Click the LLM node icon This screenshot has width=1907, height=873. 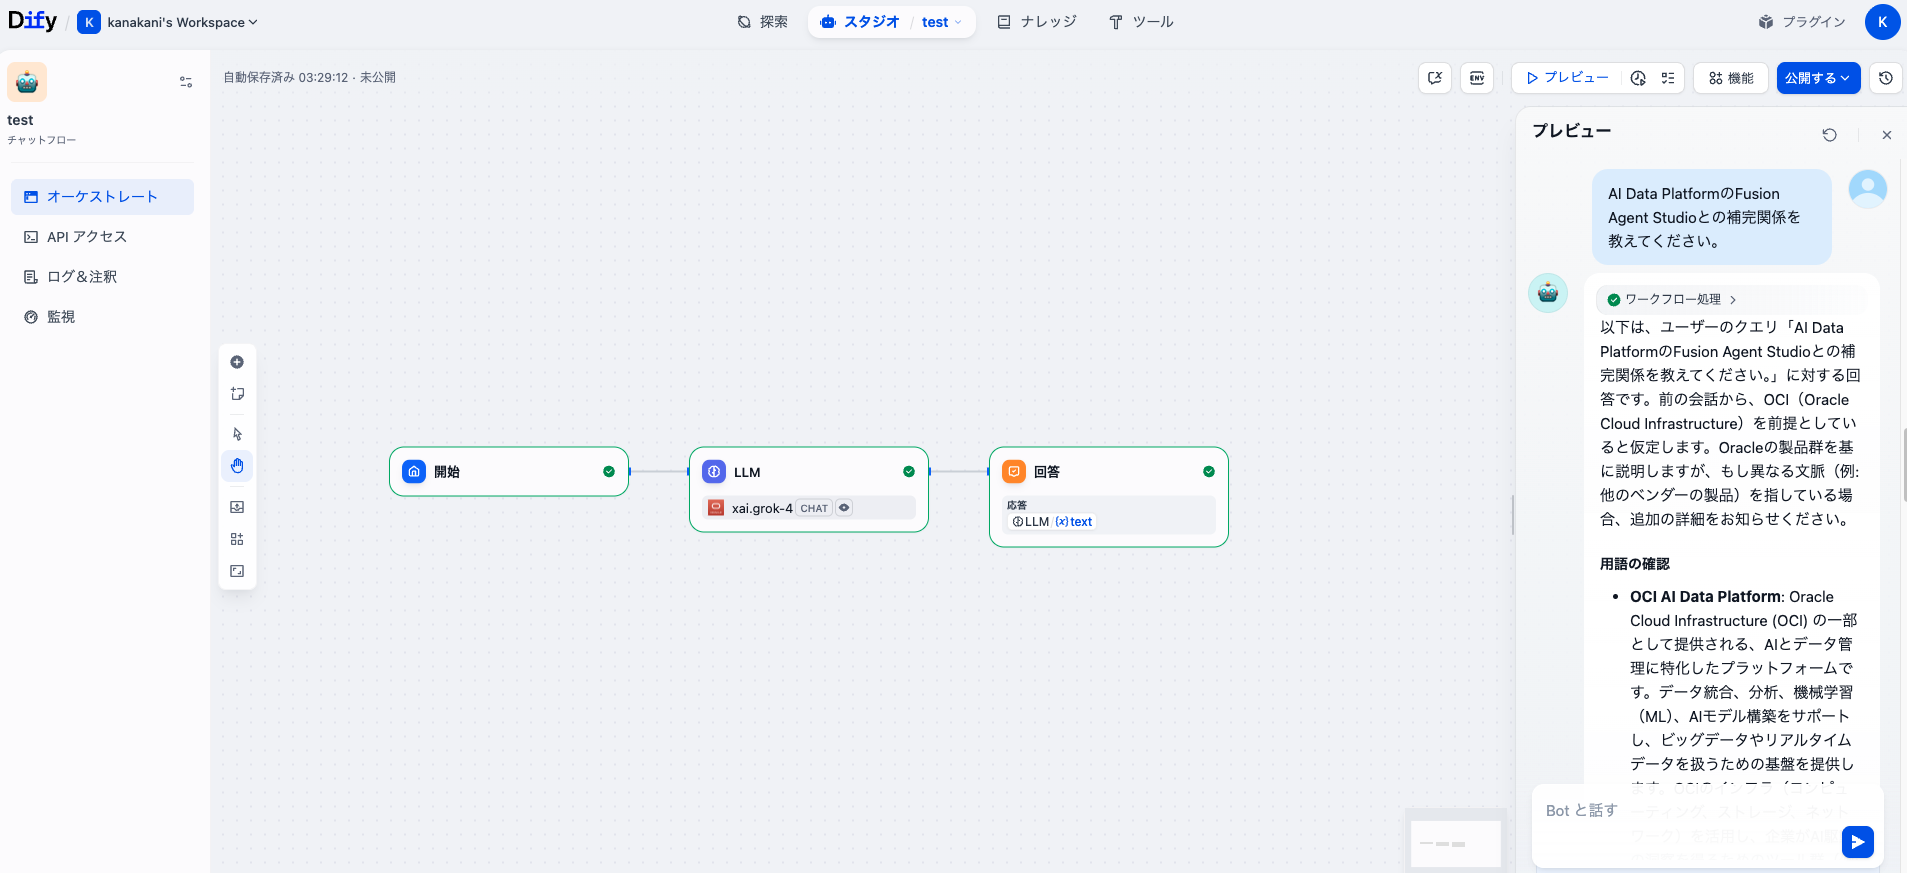coord(714,472)
